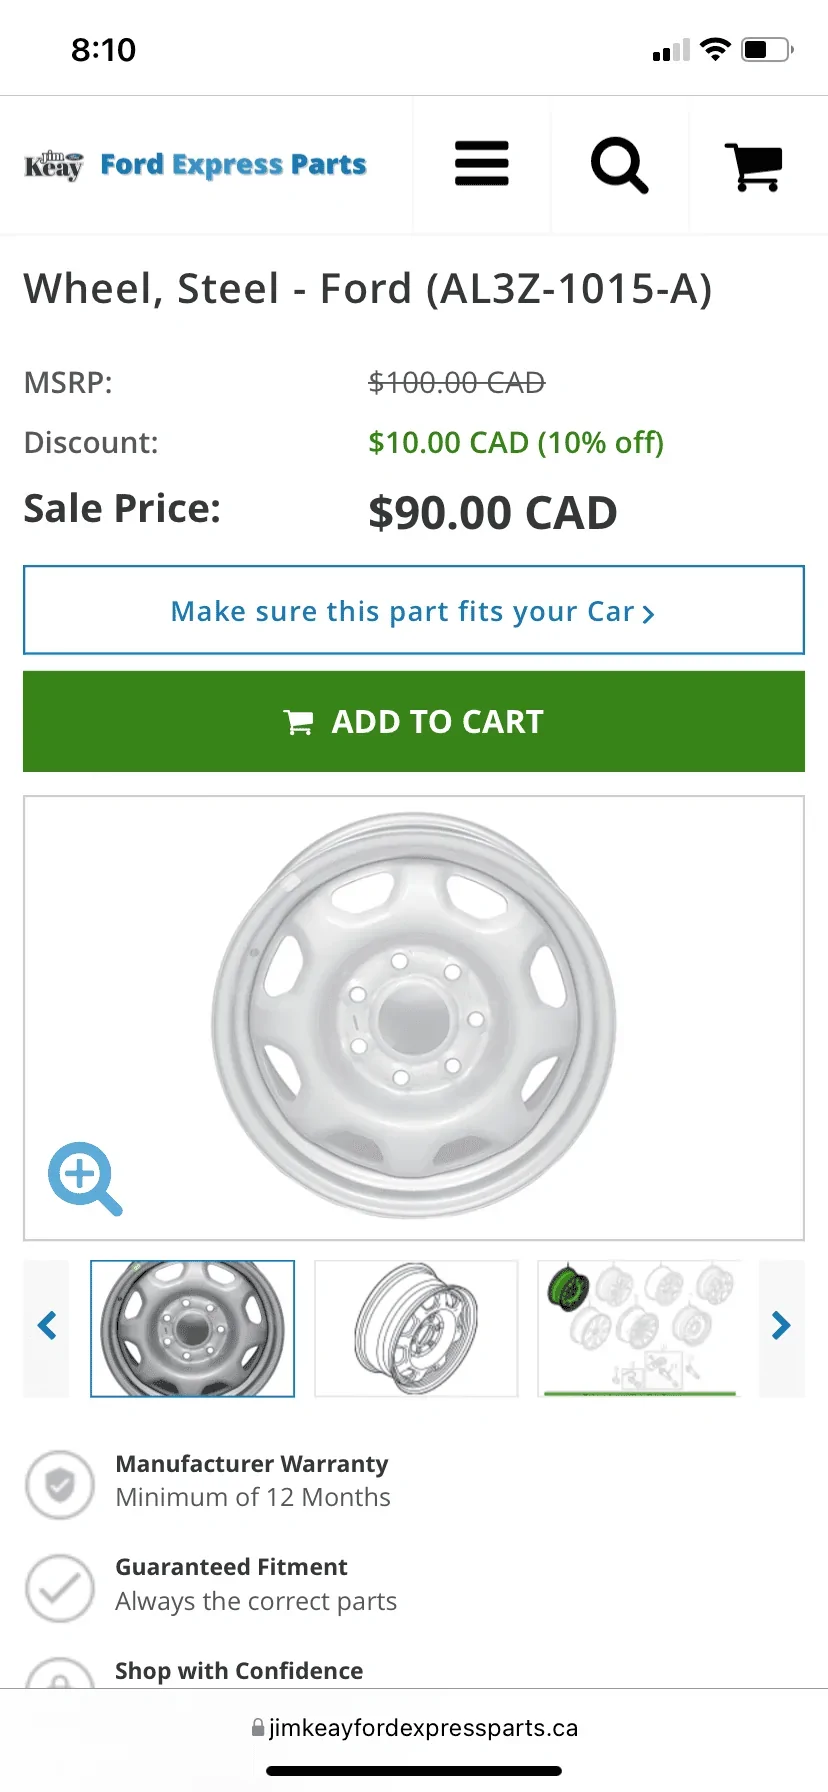
Task: Open 'Make sure this part fits your Car'
Action: (413, 611)
